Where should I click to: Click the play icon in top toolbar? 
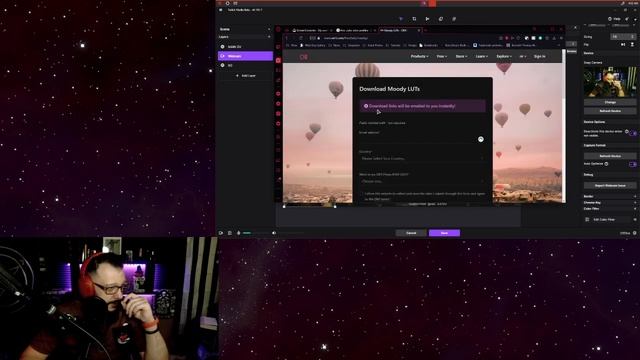427,19
